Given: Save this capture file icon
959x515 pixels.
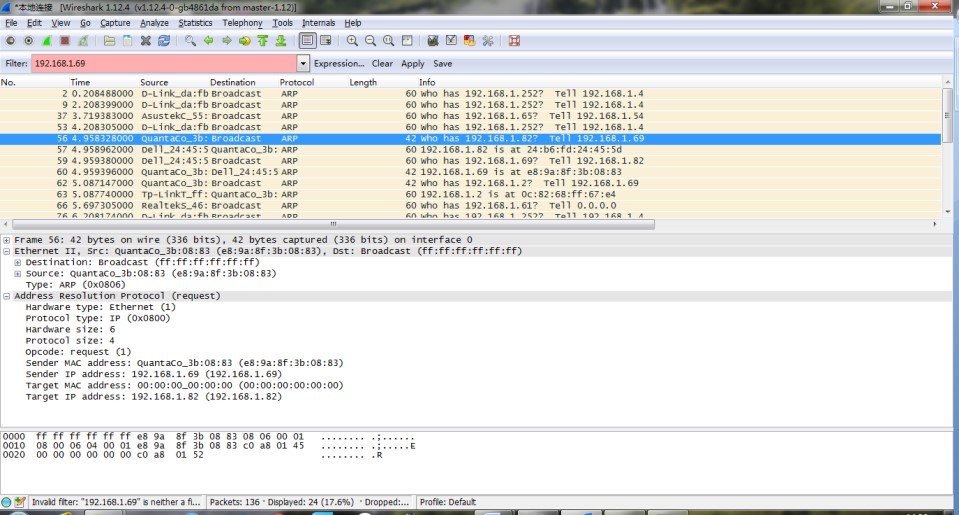Looking at the screenshot, I should click(x=127, y=41).
